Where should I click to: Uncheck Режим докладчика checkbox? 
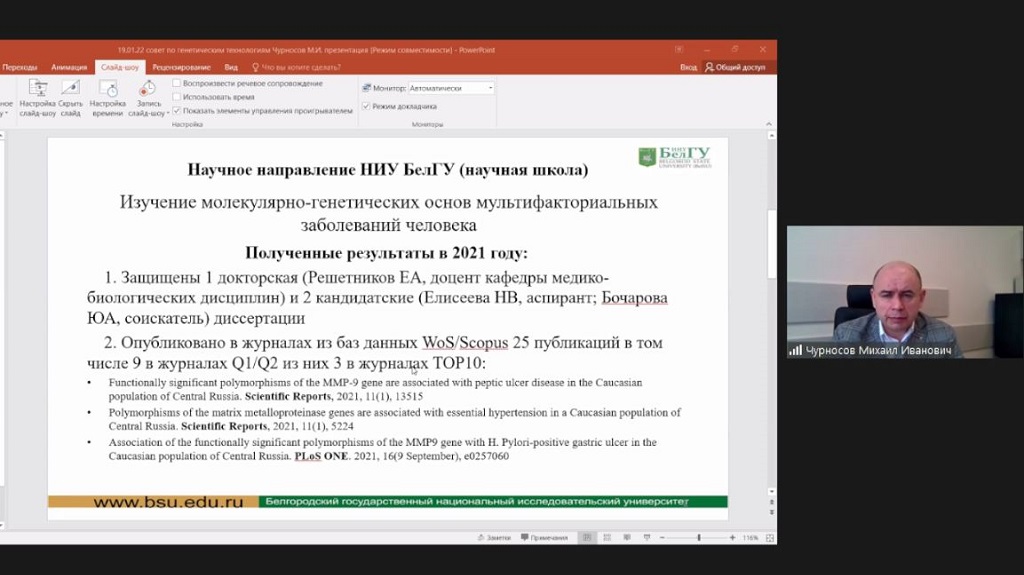click(366, 106)
